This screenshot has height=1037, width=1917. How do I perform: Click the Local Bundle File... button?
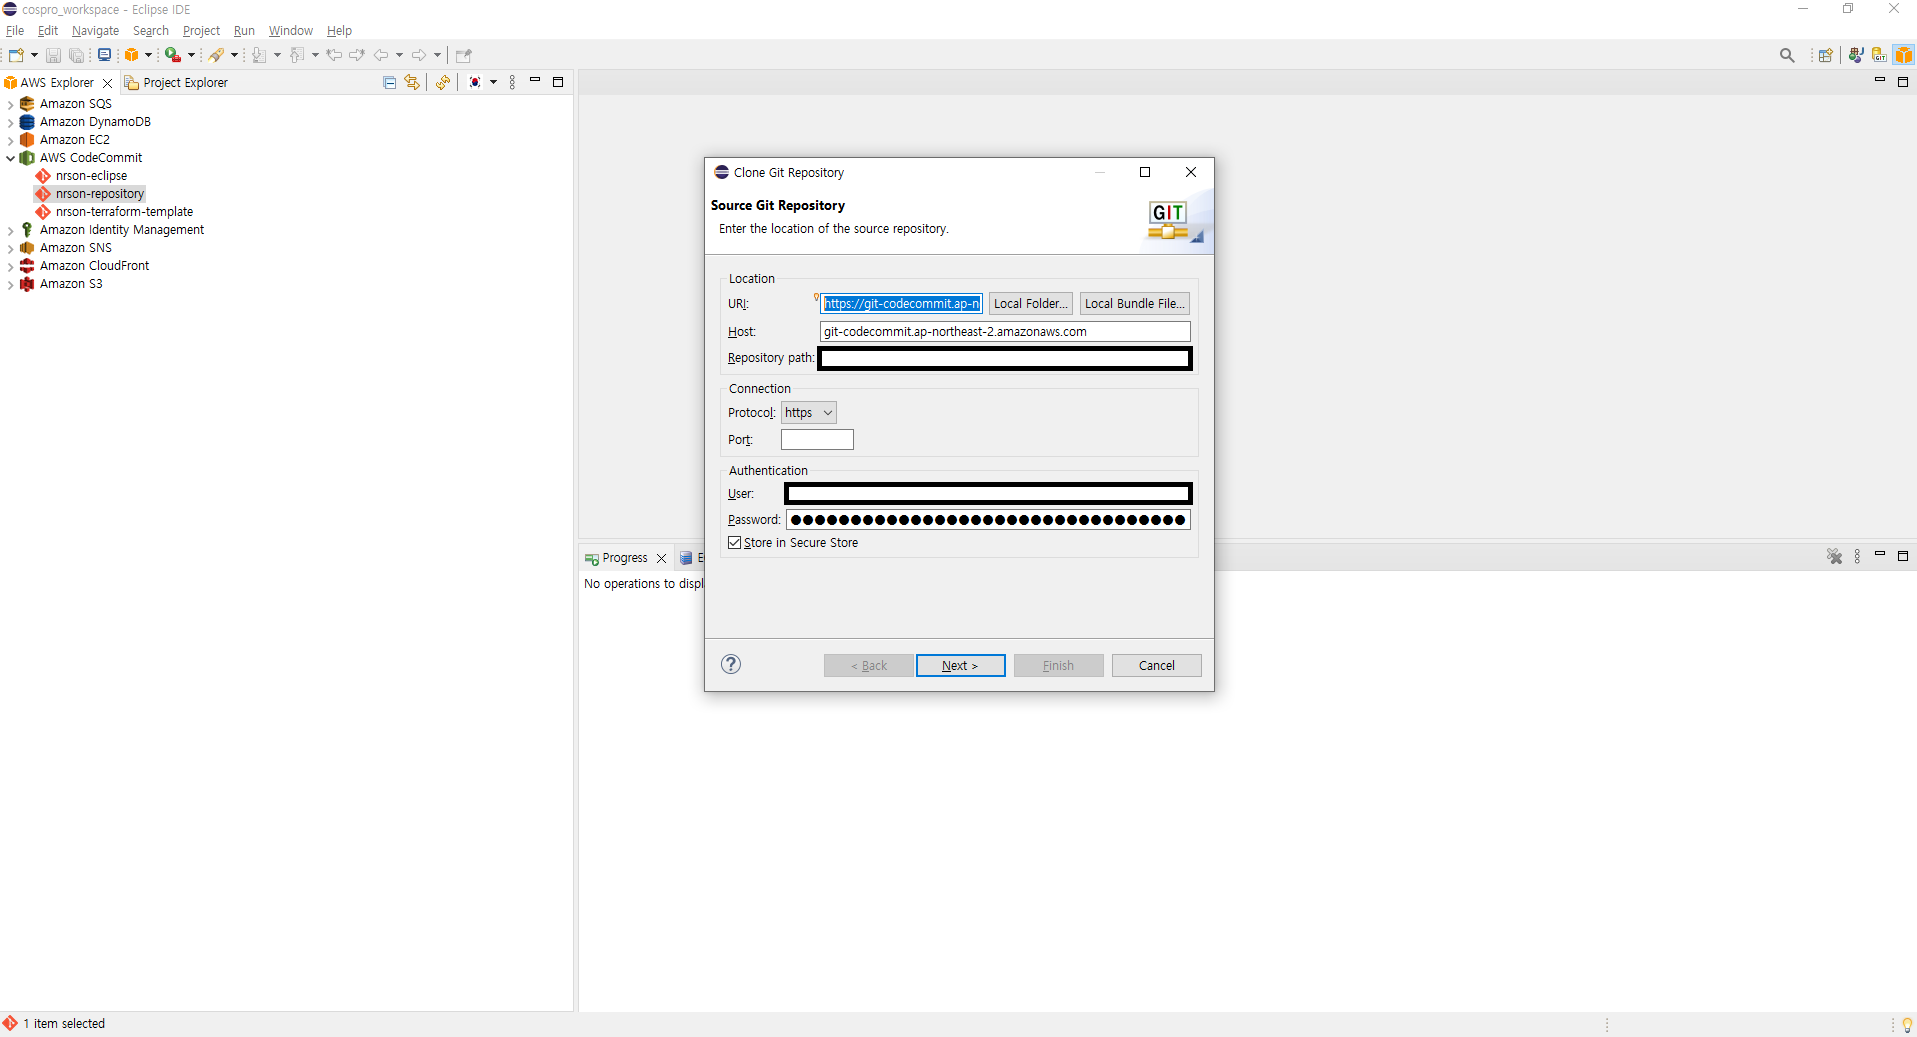[x=1134, y=304]
